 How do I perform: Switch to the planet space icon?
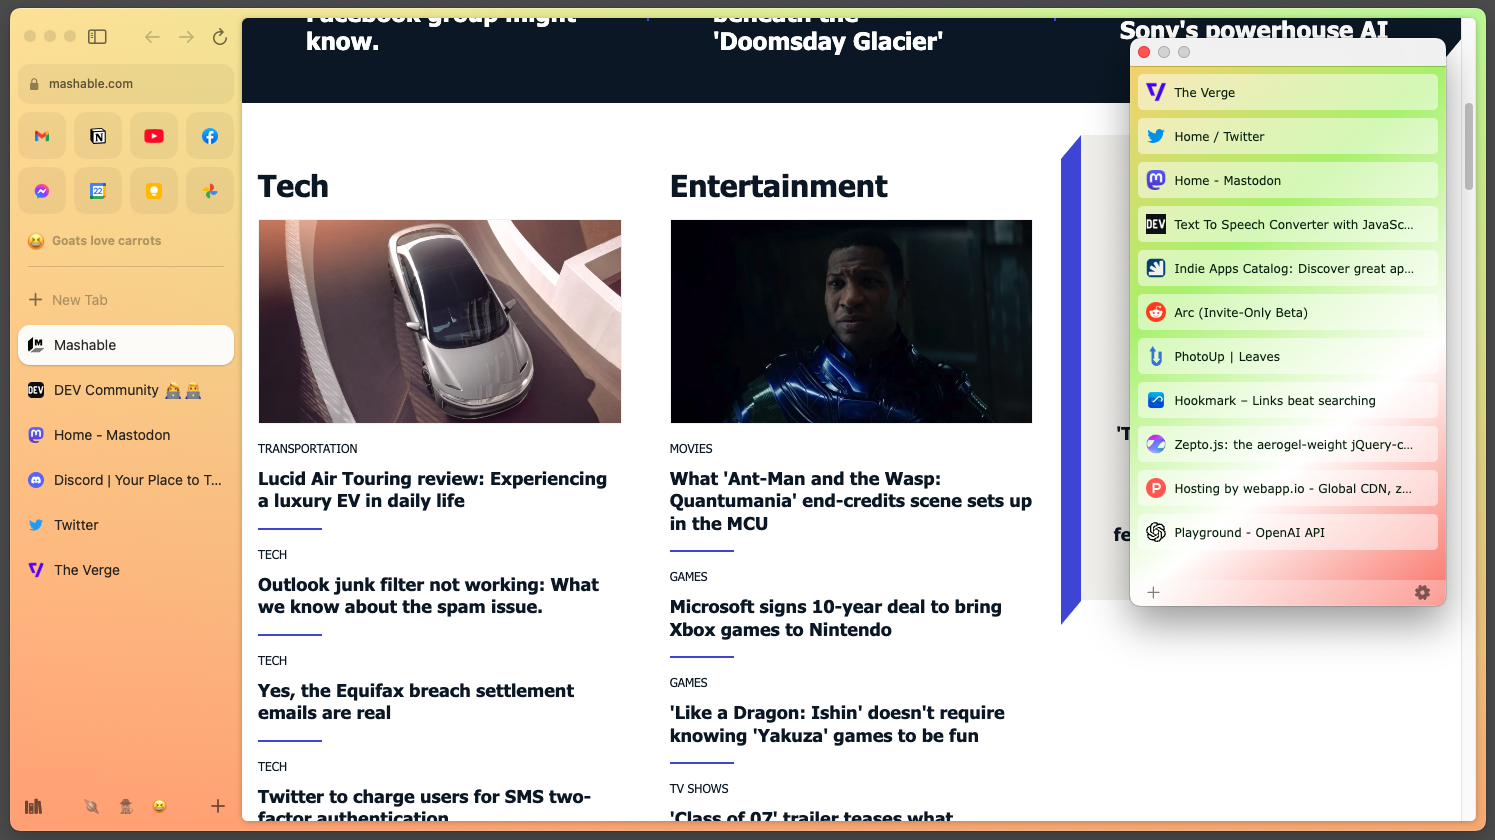coord(92,806)
